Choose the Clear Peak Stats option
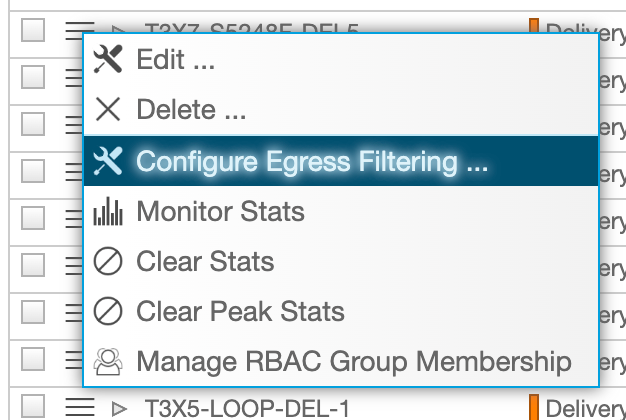This screenshot has width=626, height=420. [341, 311]
